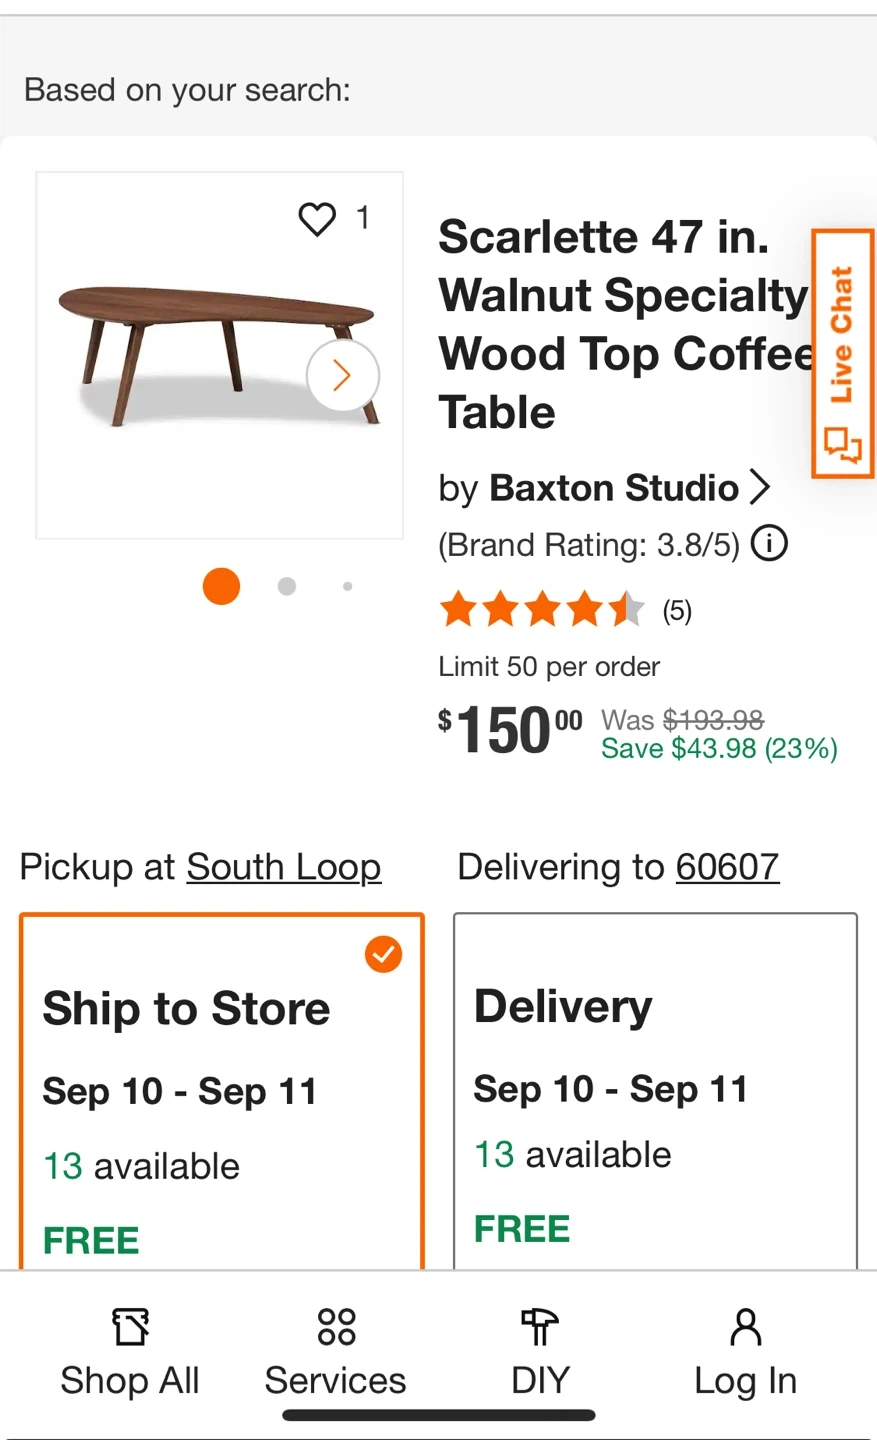Select the Delivery fulfillment option

coord(655,1090)
